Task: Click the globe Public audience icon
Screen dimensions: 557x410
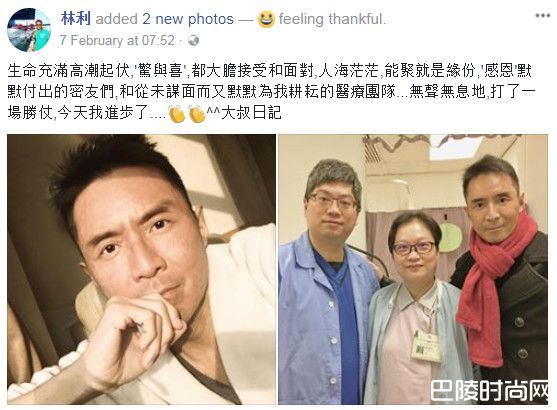Action: point(193,41)
